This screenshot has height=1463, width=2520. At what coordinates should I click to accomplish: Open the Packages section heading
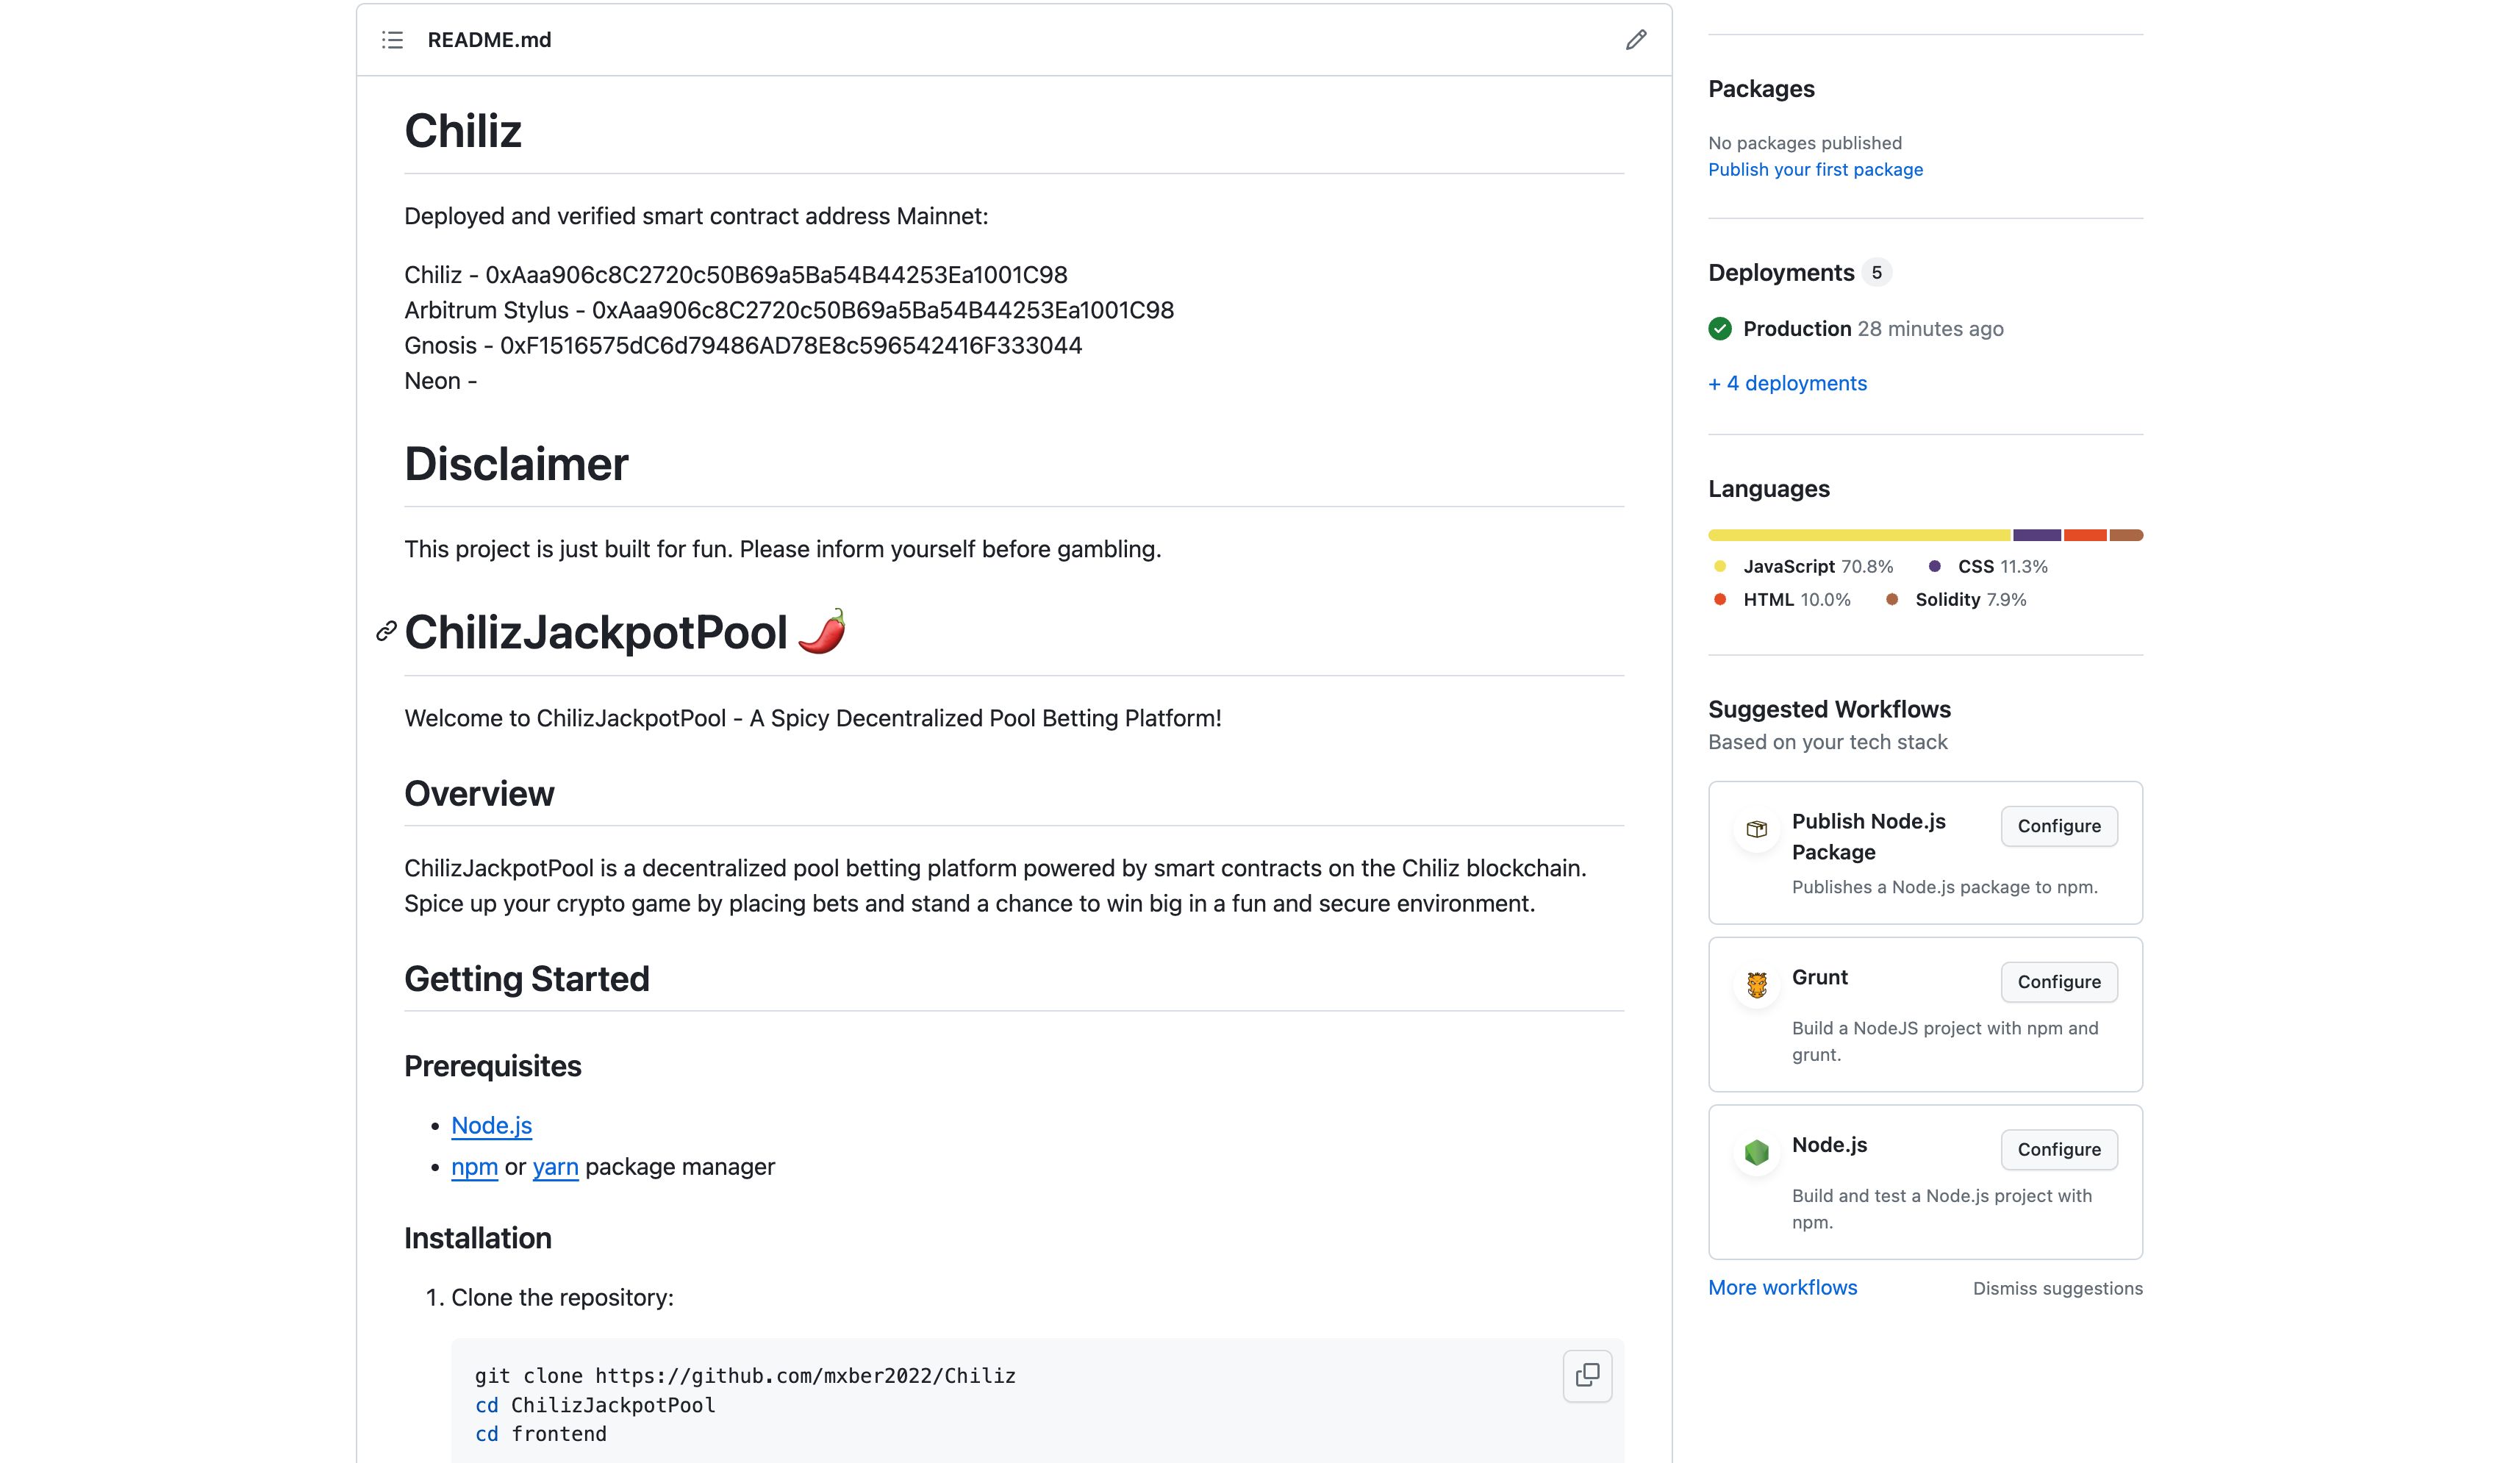click(1761, 89)
